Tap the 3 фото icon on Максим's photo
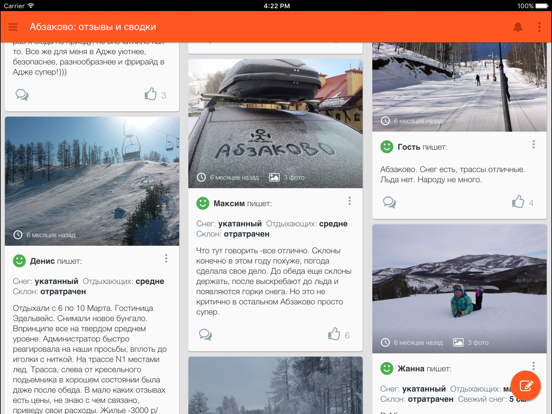552x414 pixels. coord(274,177)
